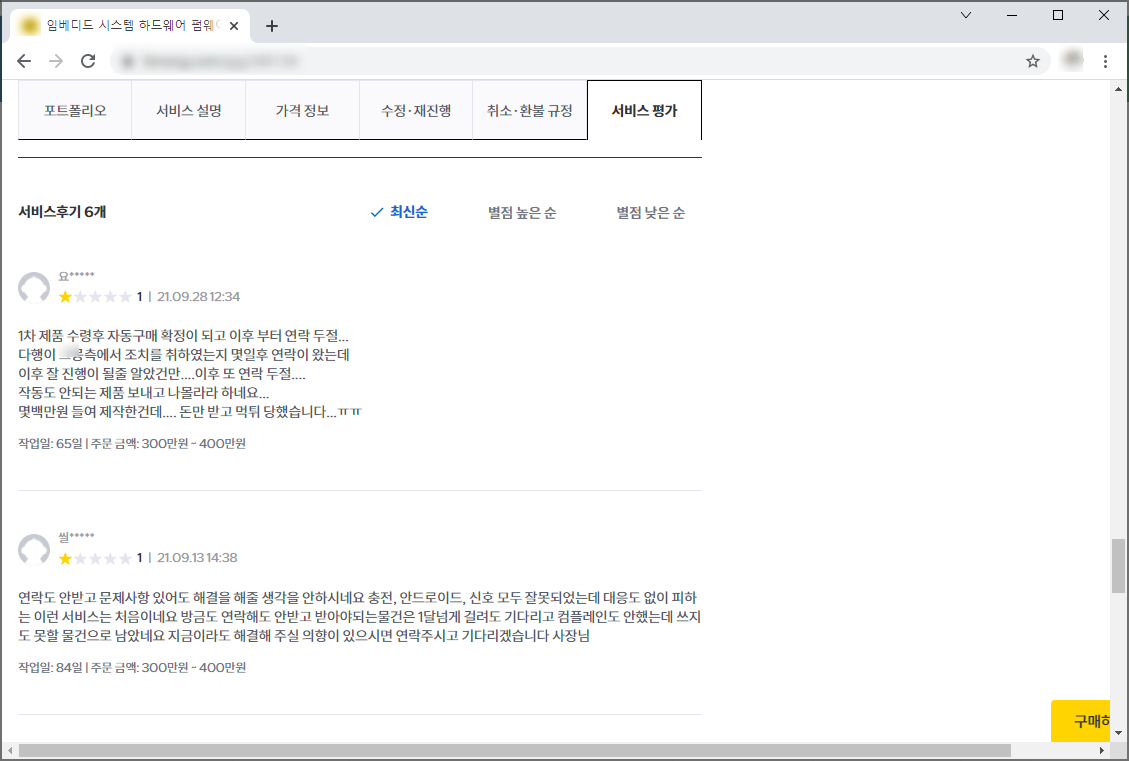
Task: Click the browser back arrow
Action: 24,61
